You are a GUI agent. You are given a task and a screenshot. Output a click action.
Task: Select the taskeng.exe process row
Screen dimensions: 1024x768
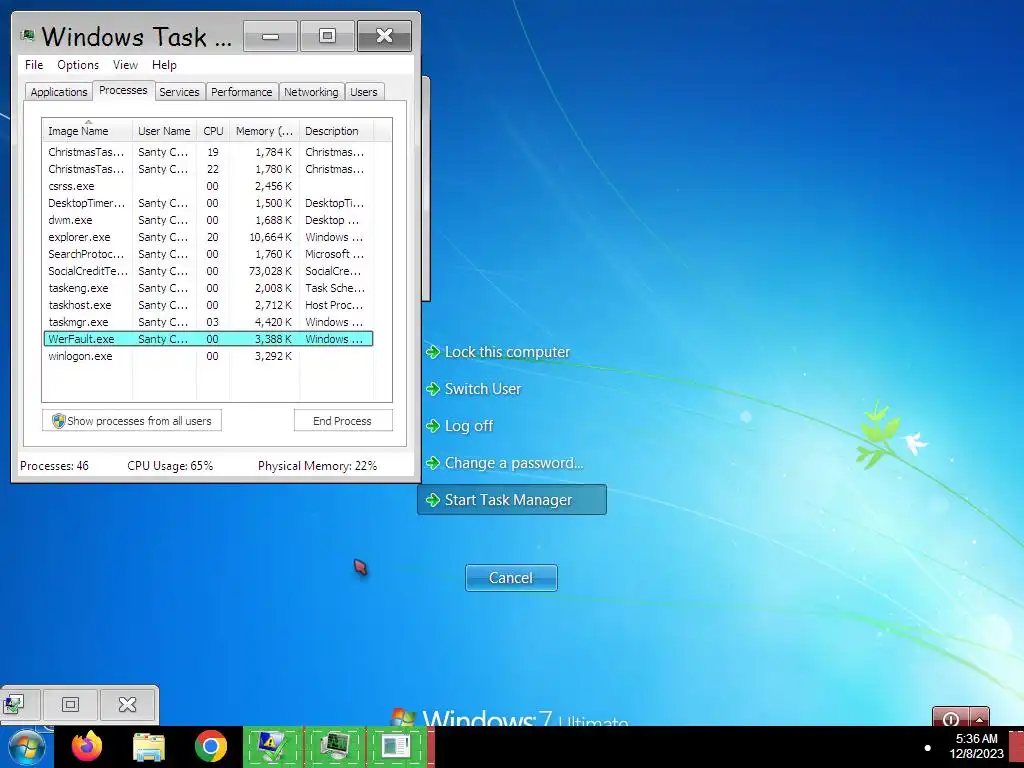[208, 288]
